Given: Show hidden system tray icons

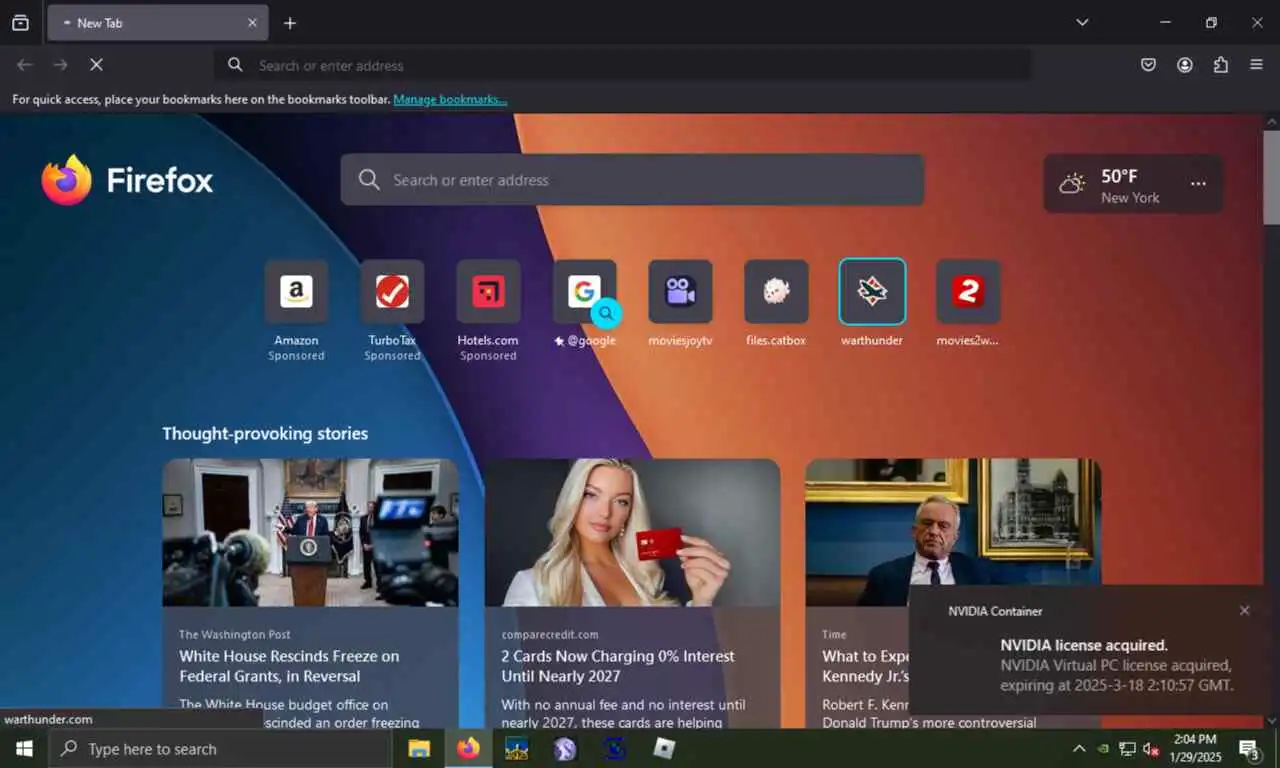Looking at the screenshot, I should coord(1079,748).
